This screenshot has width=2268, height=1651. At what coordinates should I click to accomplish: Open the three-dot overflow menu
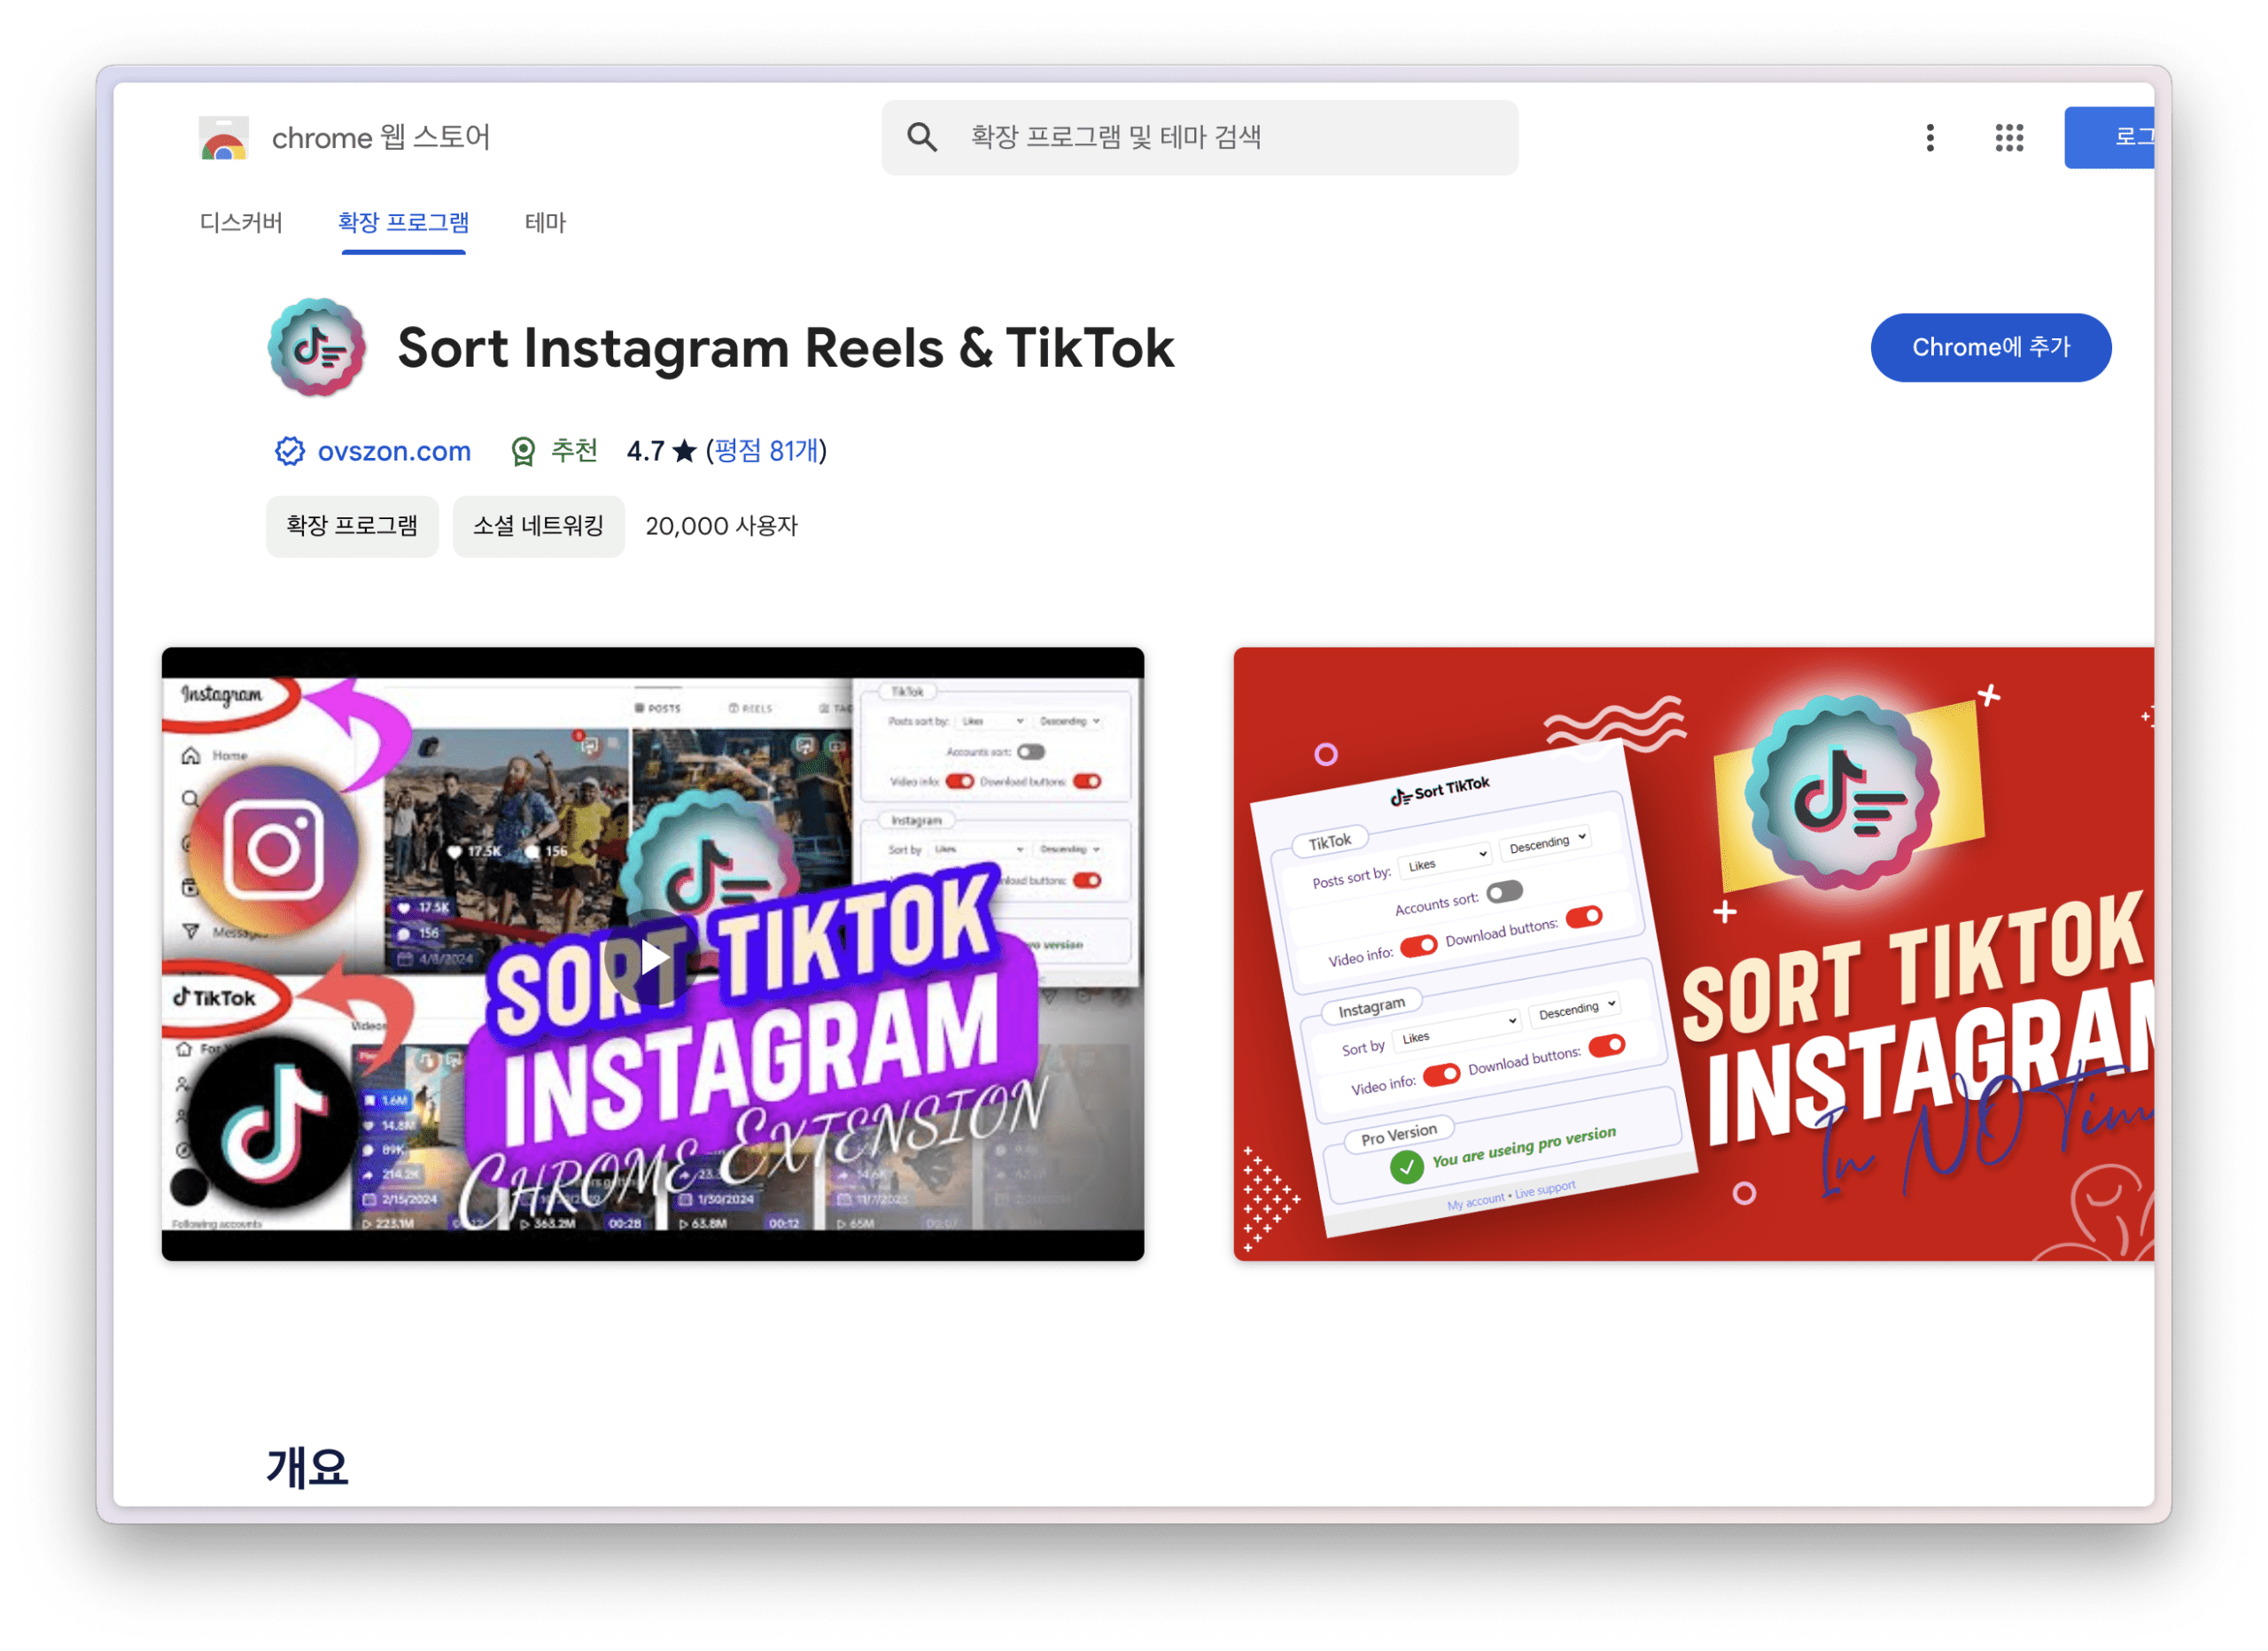click(1928, 138)
